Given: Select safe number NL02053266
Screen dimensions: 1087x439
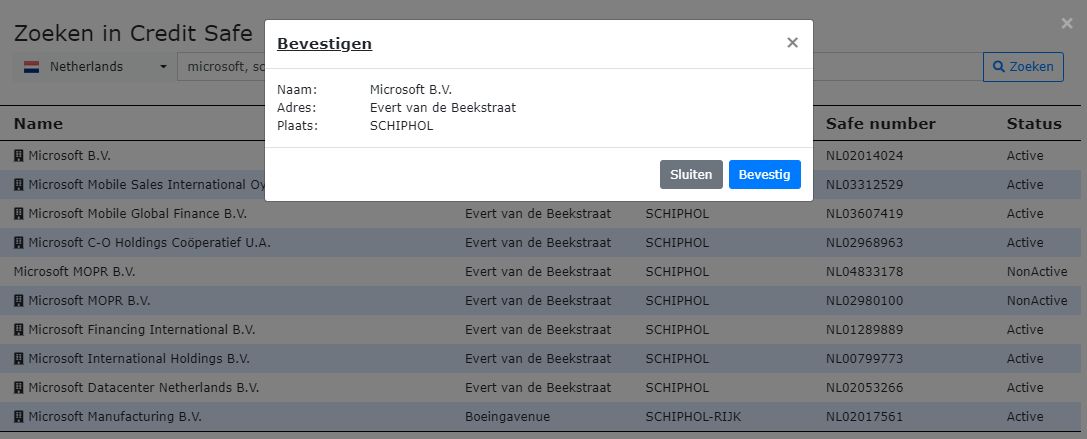Looking at the screenshot, I should [x=864, y=387].
